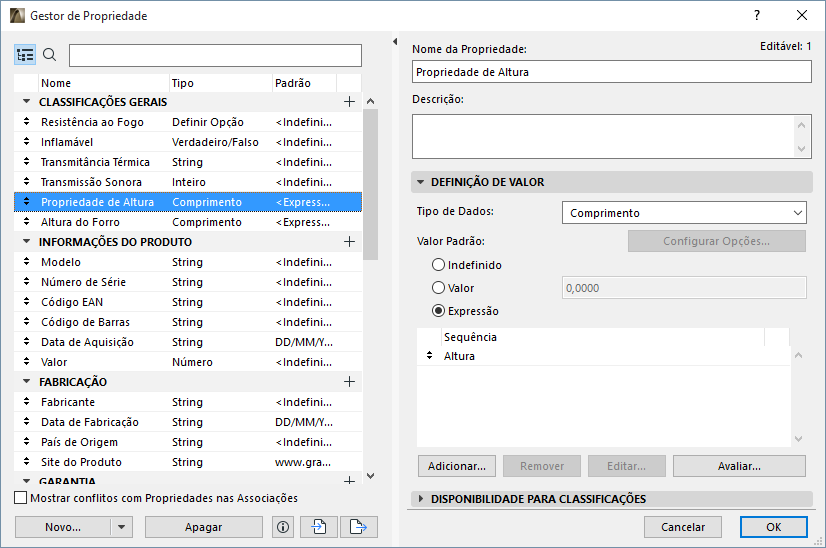
Task: Confirm with the OK button
Action: pyautogui.click(x=773, y=527)
